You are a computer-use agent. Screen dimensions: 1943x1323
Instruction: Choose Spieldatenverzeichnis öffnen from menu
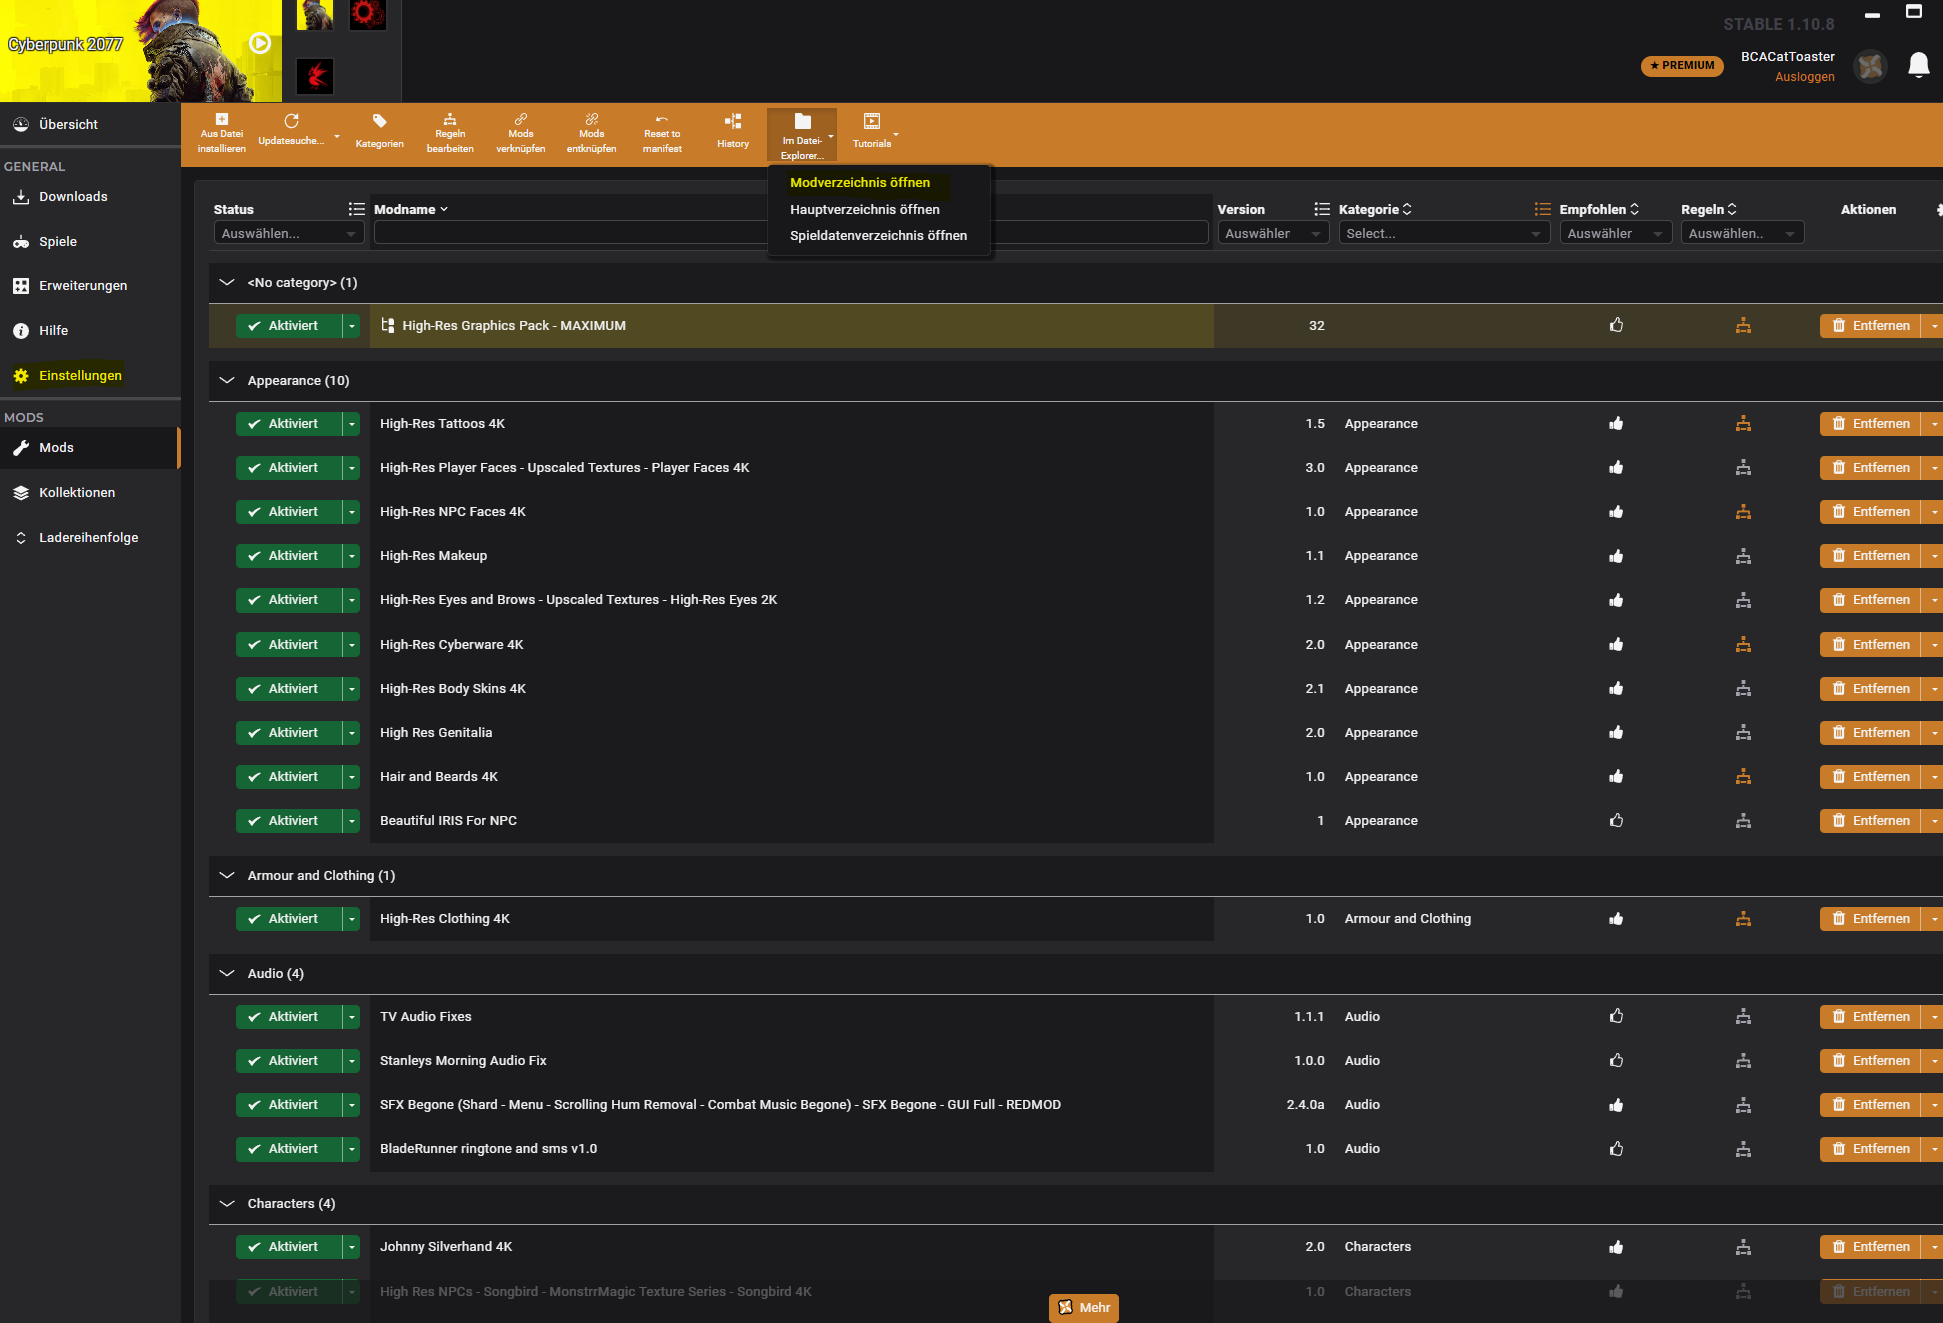[x=878, y=236]
